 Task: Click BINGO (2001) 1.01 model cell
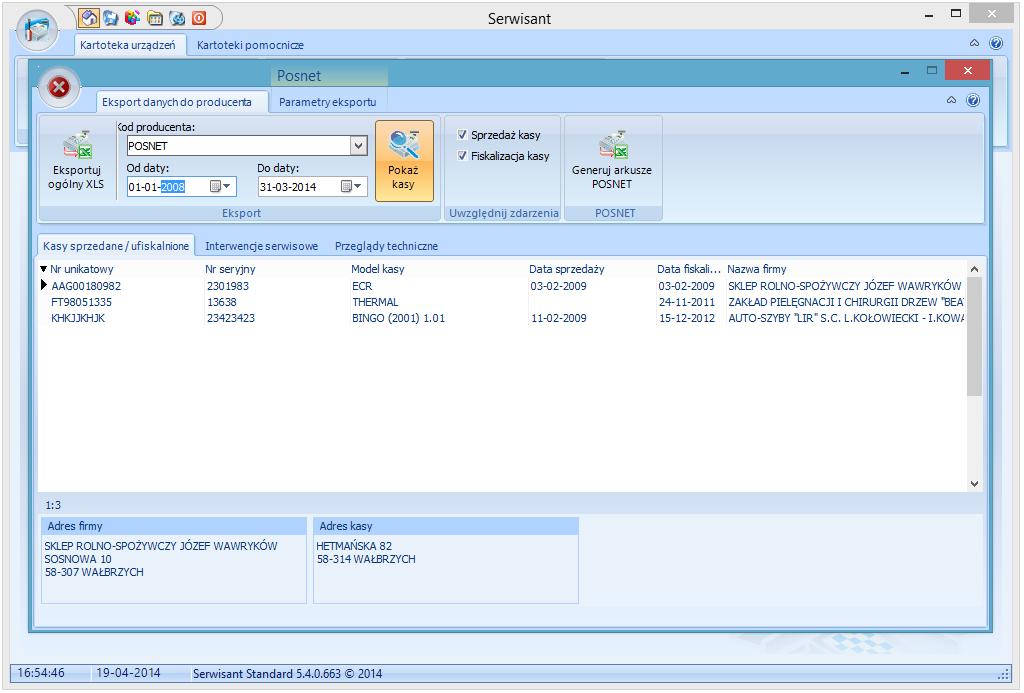pos(399,318)
